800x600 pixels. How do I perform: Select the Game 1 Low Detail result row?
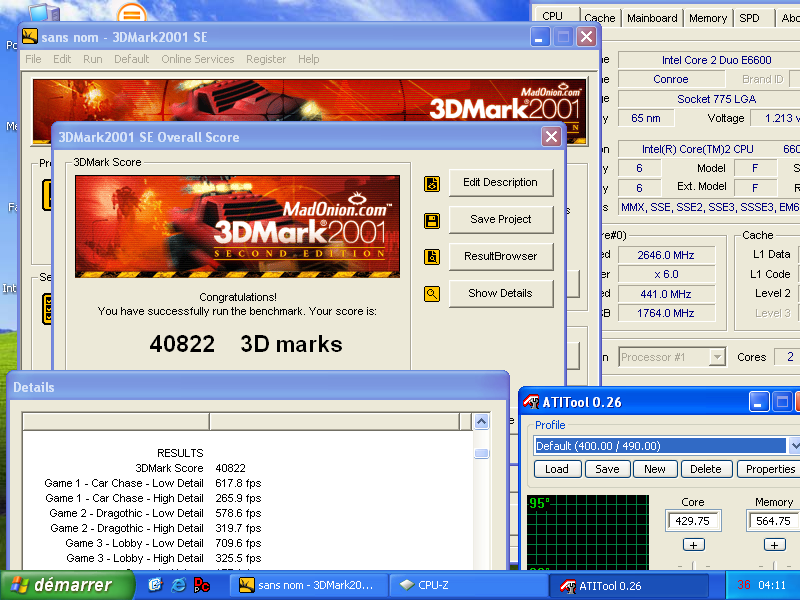click(153, 483)
